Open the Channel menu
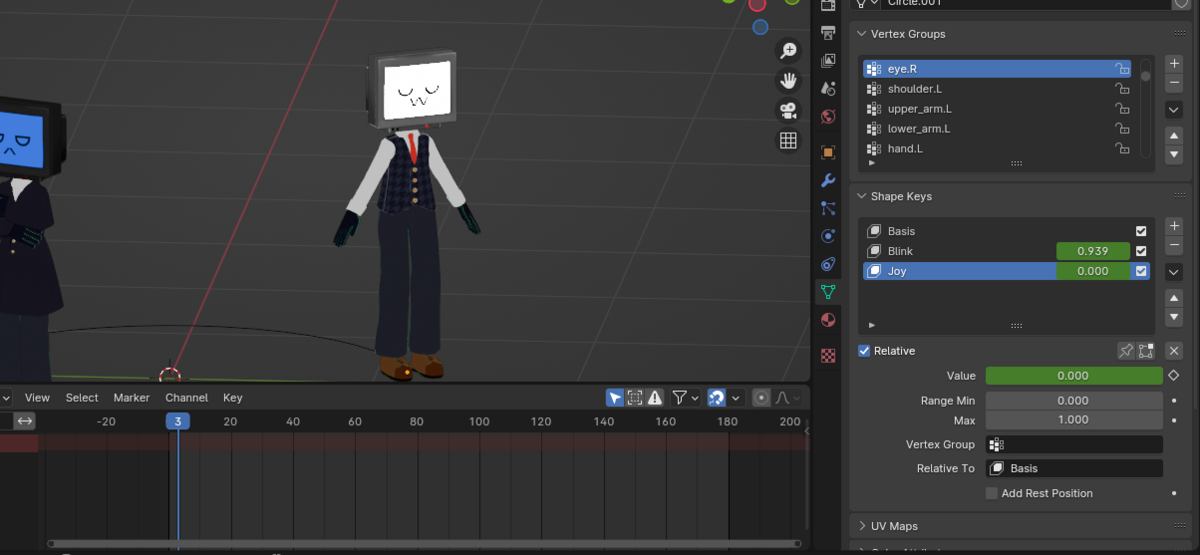1200x555 pixels. tap(186, 398)
